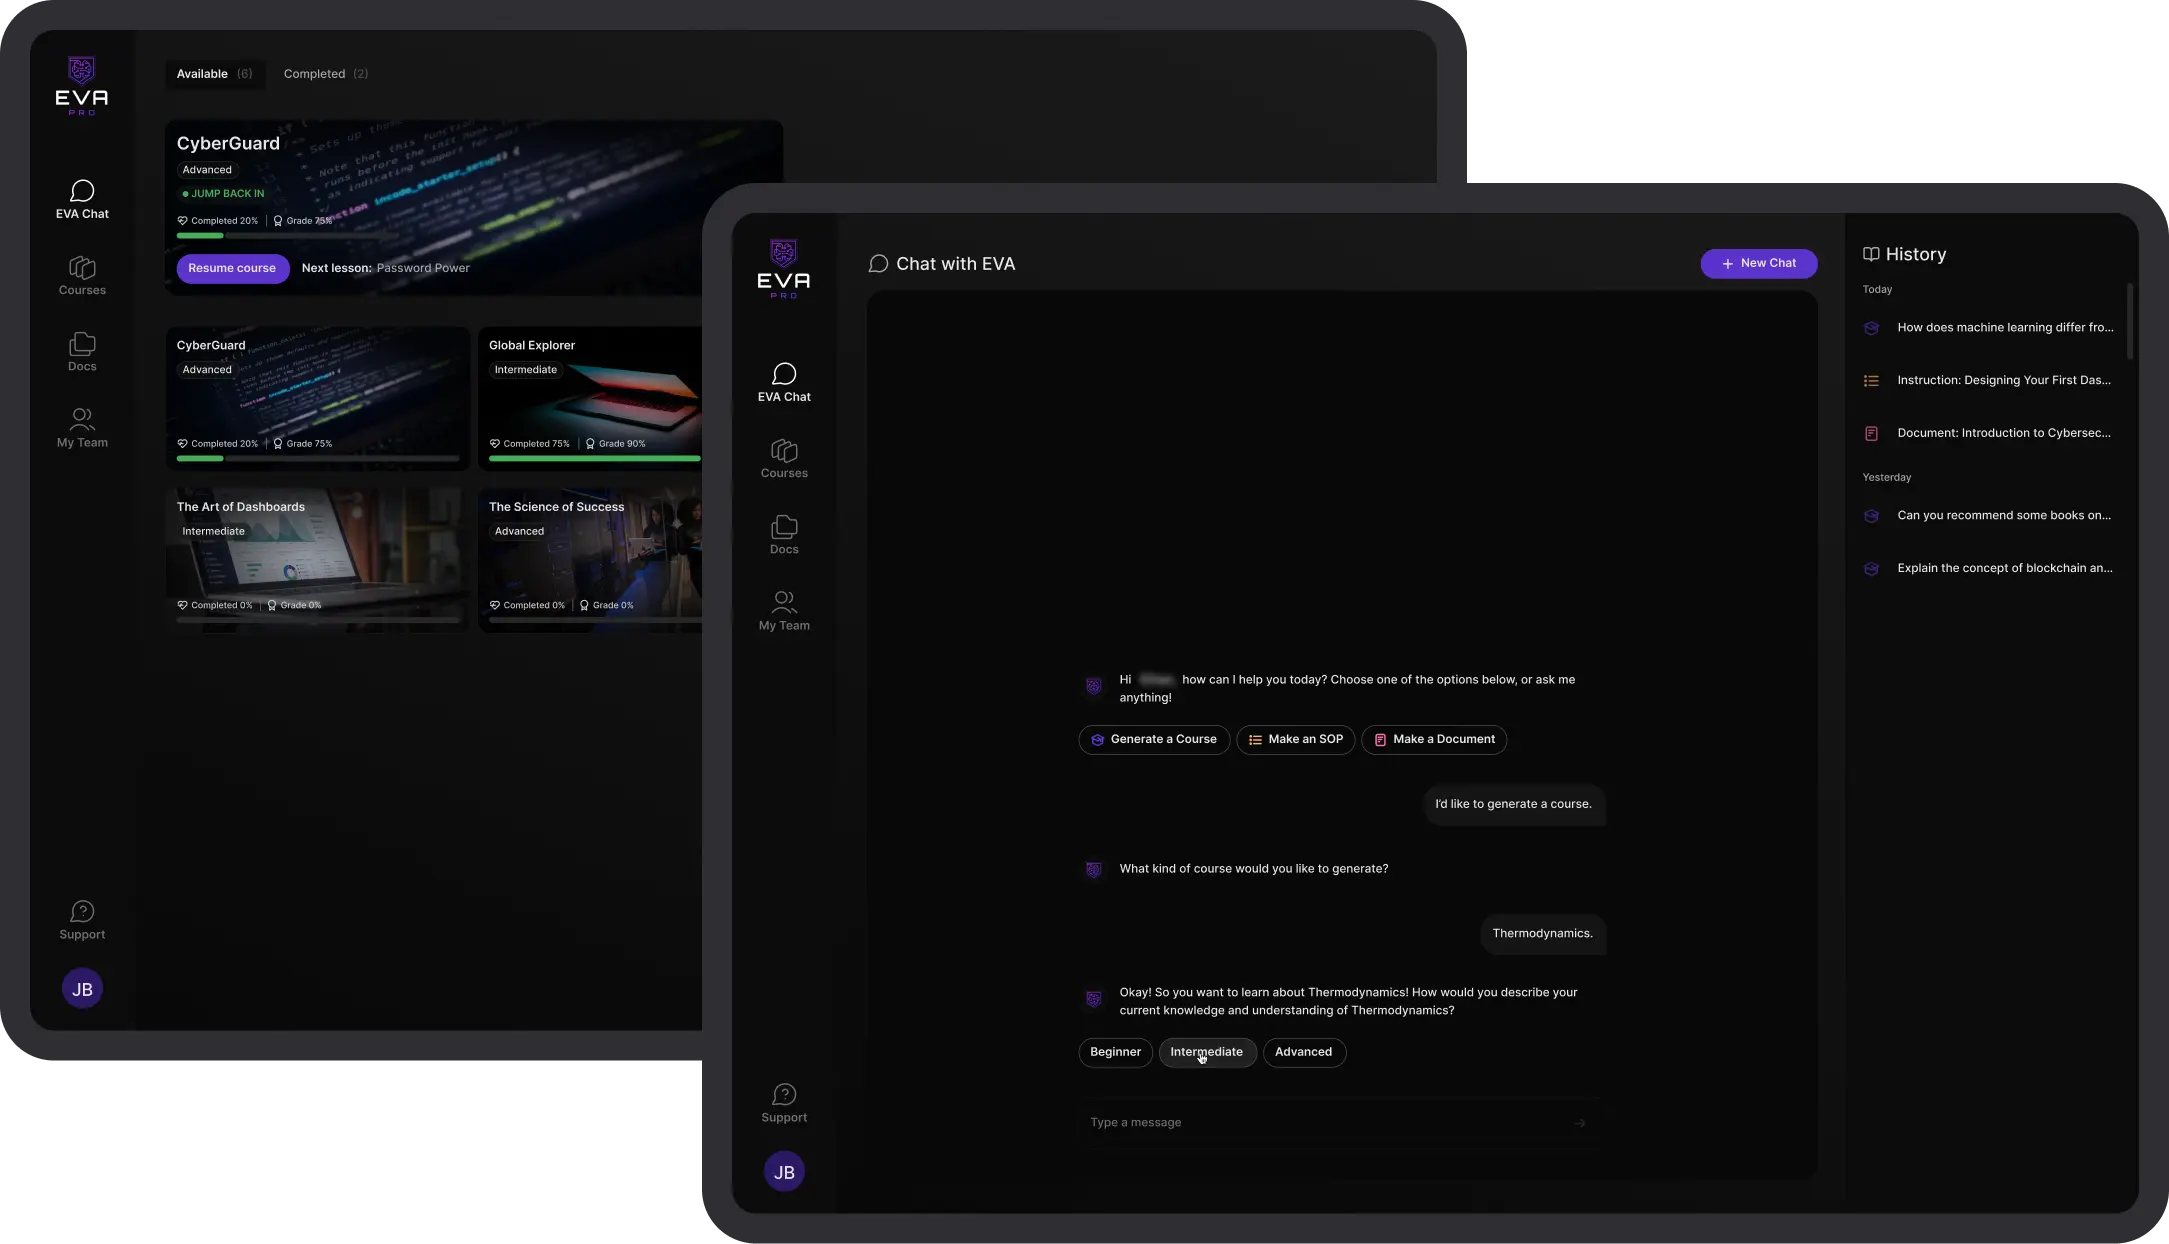Click the Resume course button for CyberGuard
Viewport: 2169px width, 1244px height.
point(232,268)
